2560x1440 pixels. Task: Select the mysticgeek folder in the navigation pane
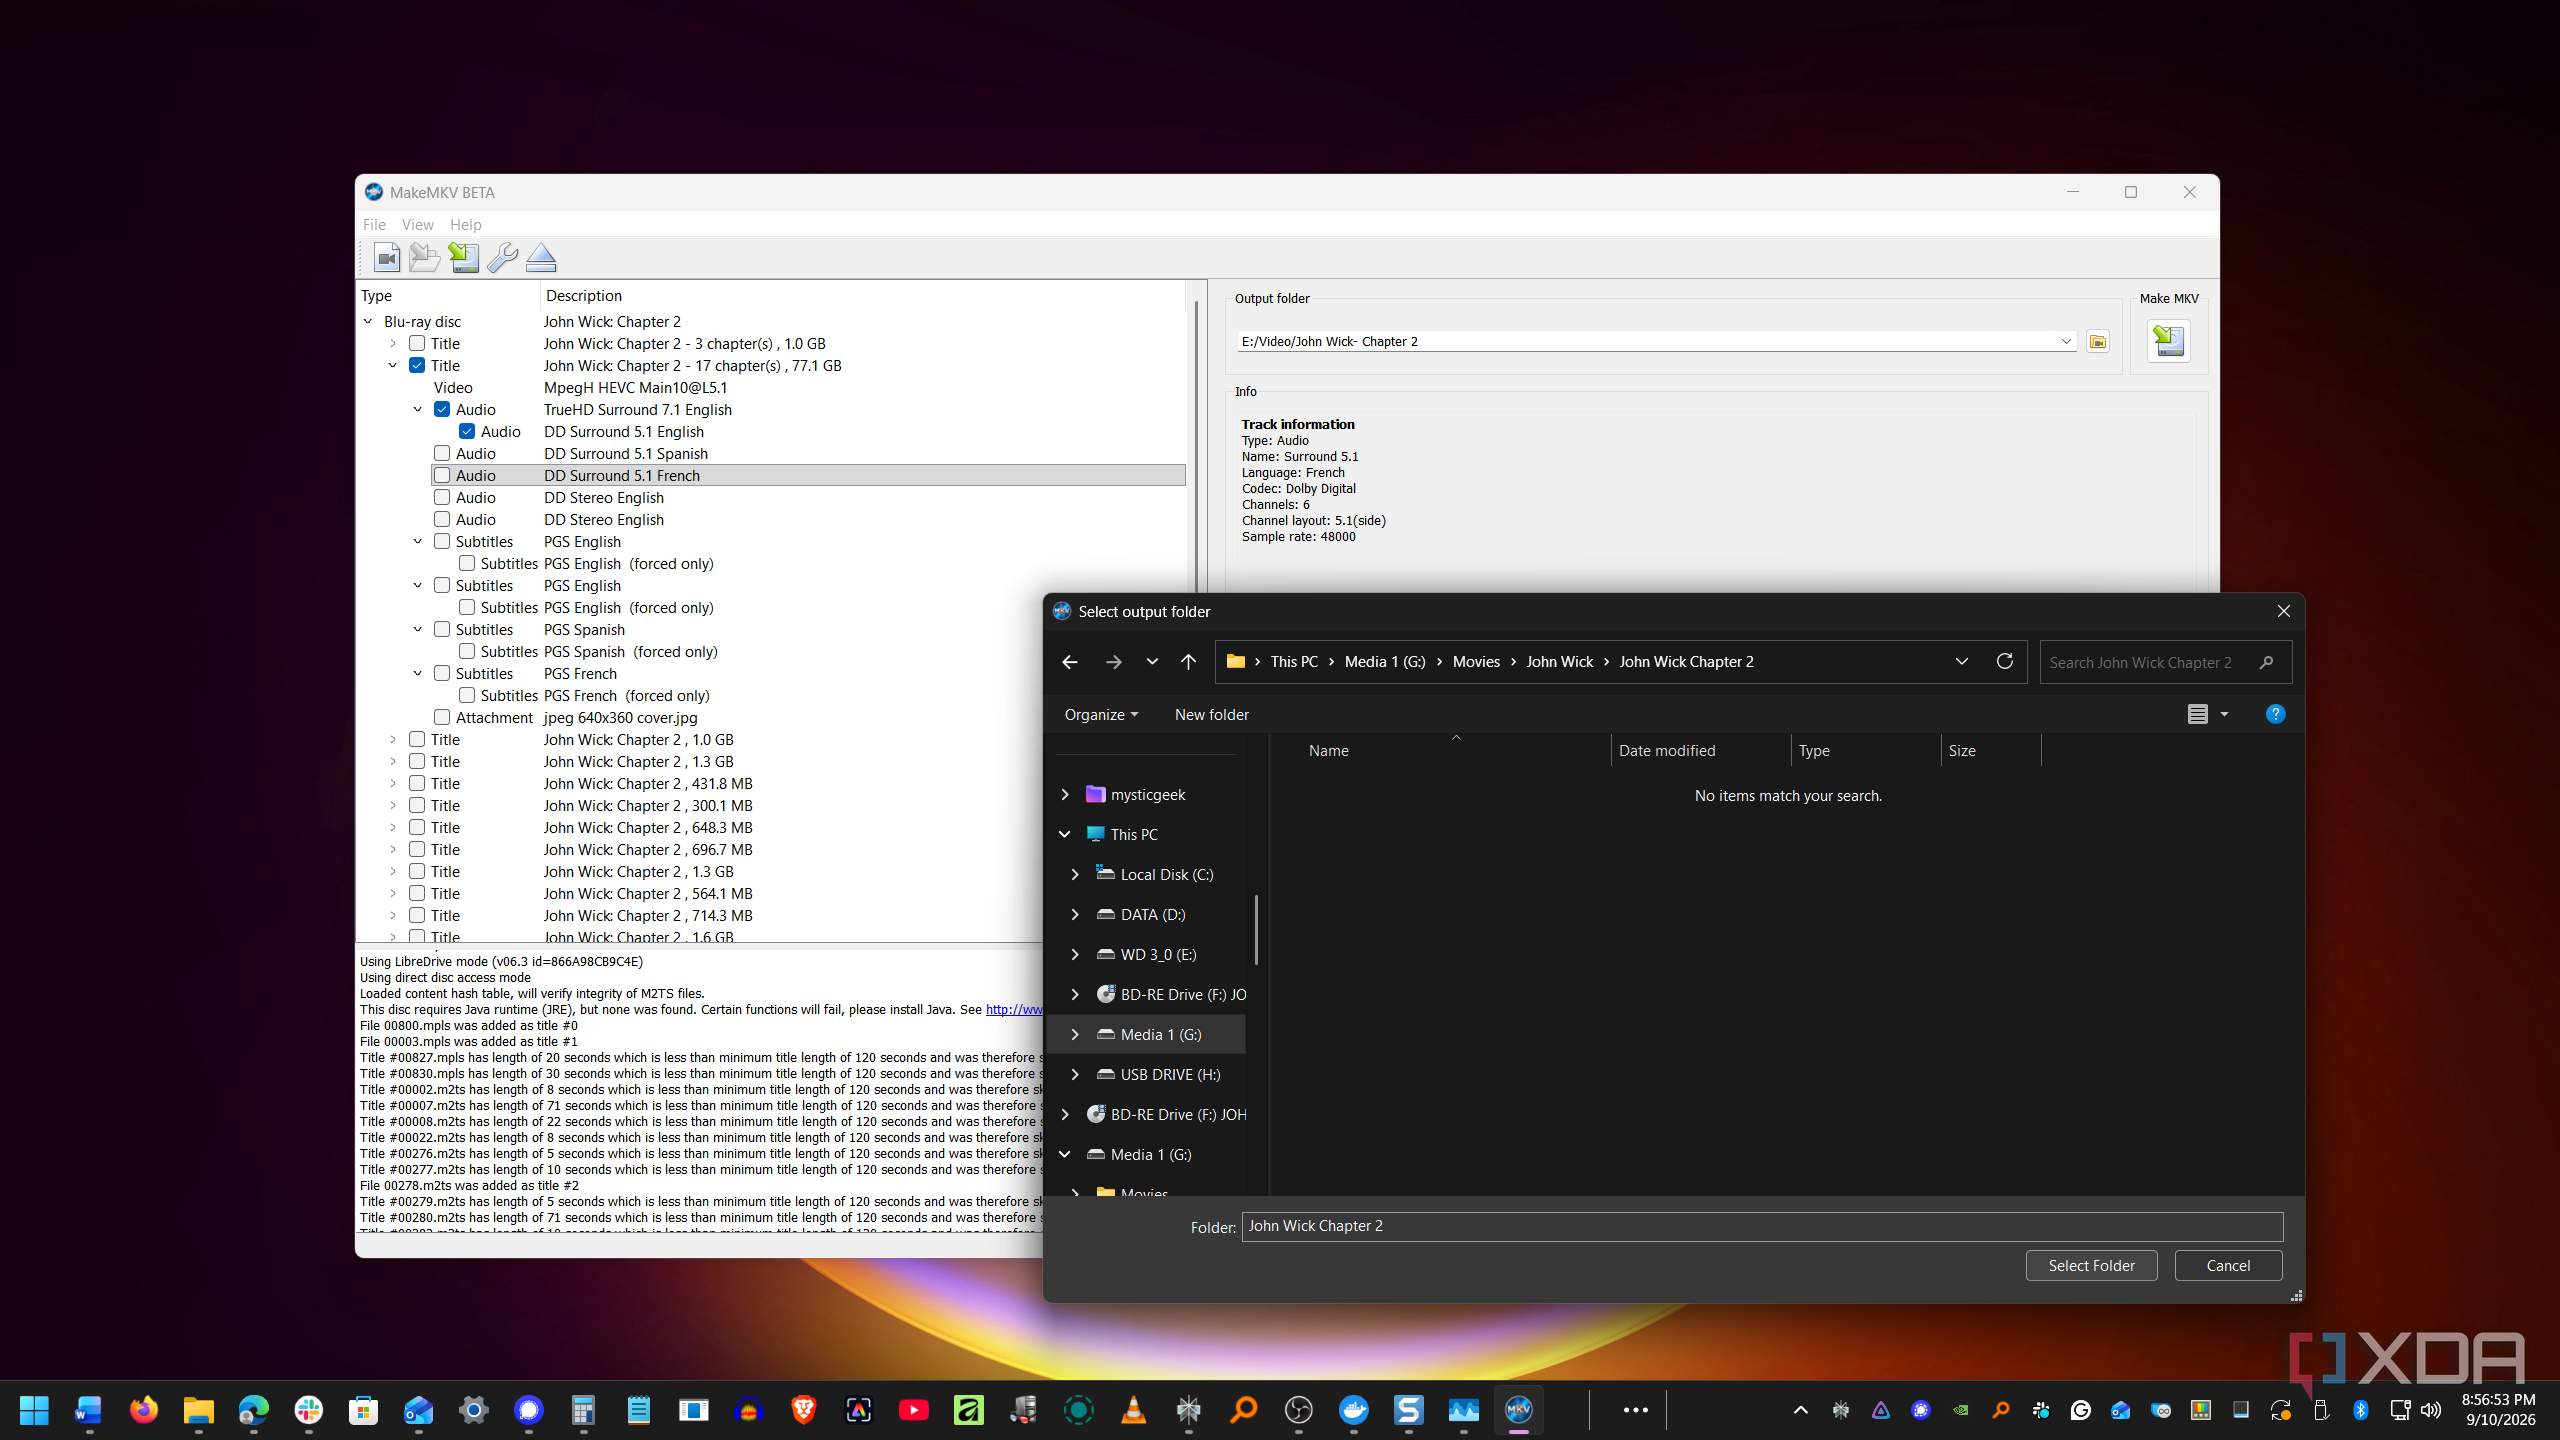(1147, 795)
